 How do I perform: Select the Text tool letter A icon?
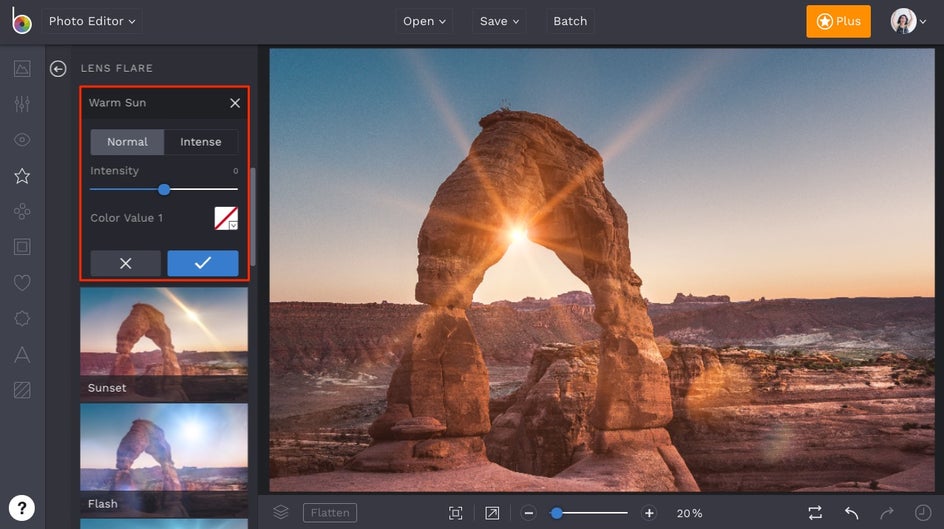[22, 354]
